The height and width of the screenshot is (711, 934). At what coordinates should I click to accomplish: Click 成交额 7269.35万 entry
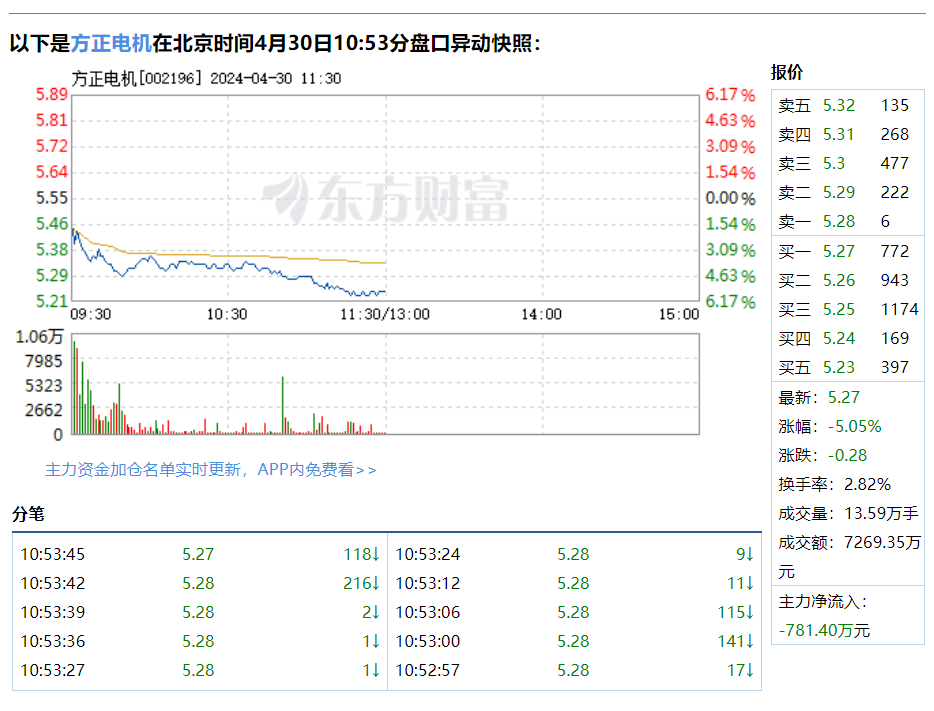click(x=849, y=557)
